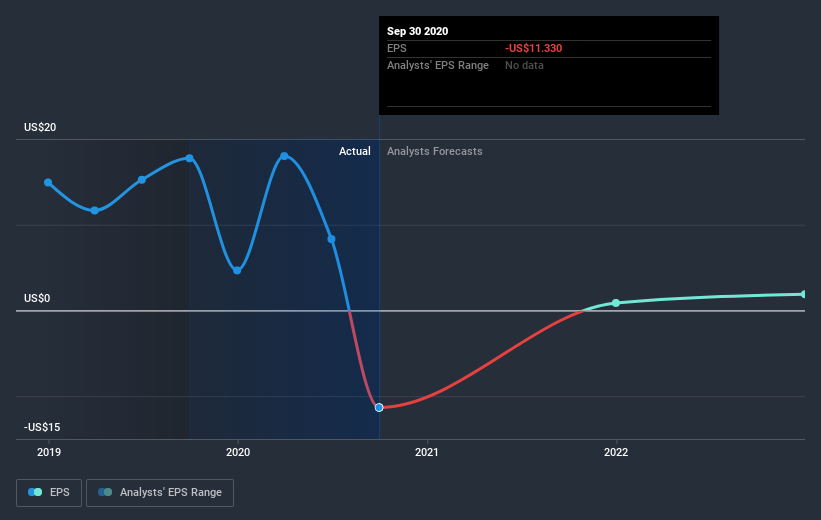Click the third 2019 EPS data point
This screenshot has height=520, width=821.
pyautogui.click(x=142, y=180)
